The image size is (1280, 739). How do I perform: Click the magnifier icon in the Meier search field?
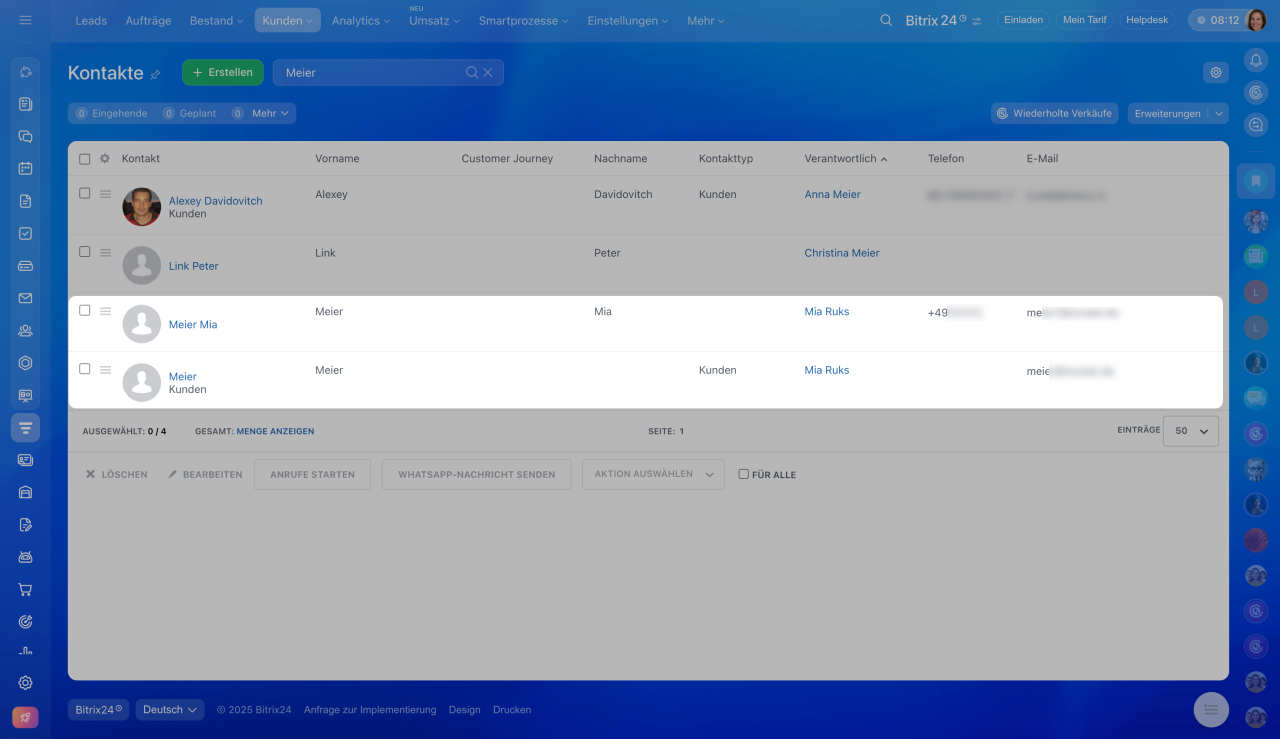[x=472, y=72]
